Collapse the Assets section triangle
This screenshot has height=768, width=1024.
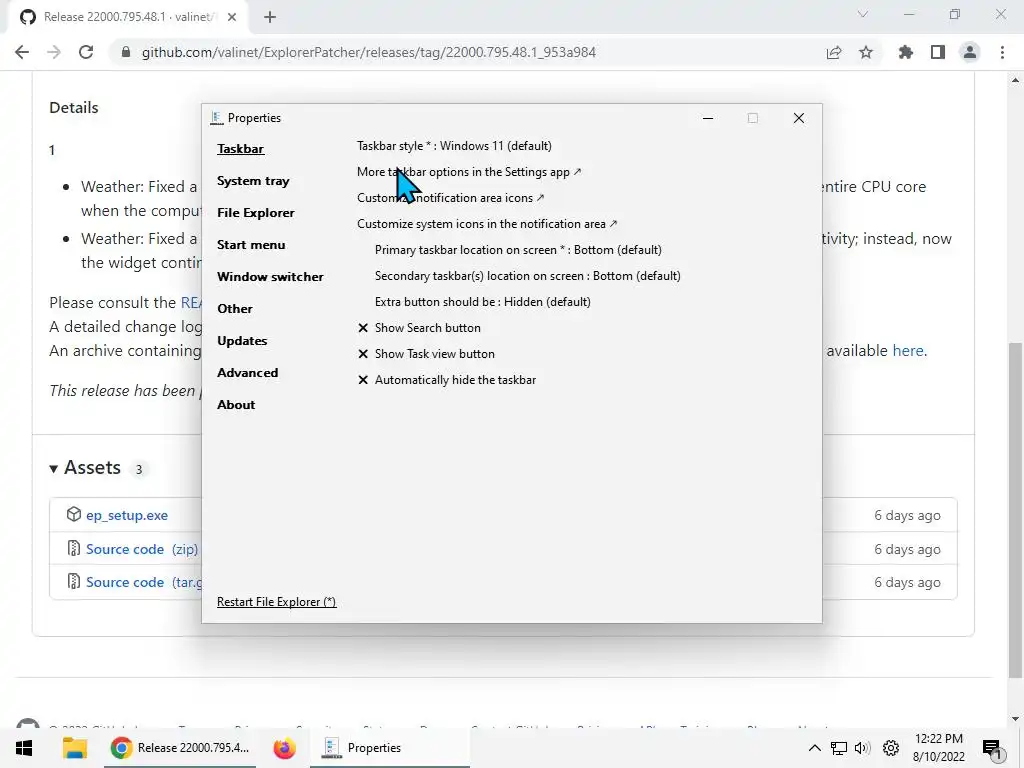pos(54,469)
